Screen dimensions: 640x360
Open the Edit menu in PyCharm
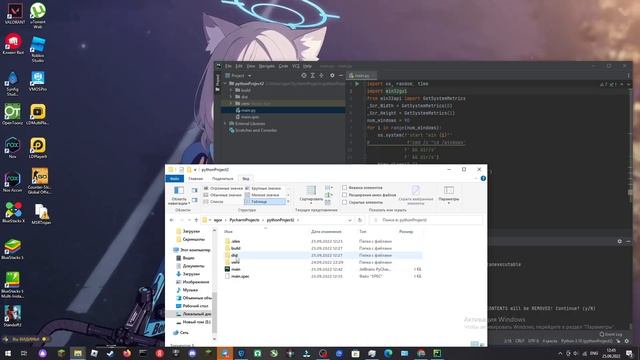click(239, 66)
